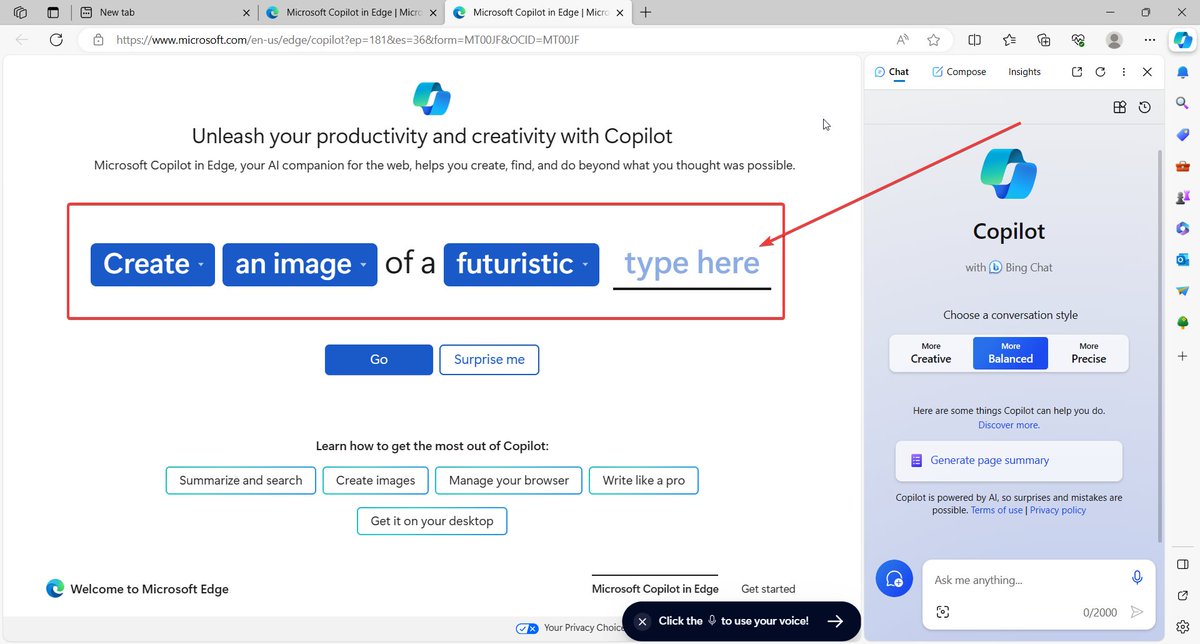Expand the 'futuristic' dropdown

point(522,265)
